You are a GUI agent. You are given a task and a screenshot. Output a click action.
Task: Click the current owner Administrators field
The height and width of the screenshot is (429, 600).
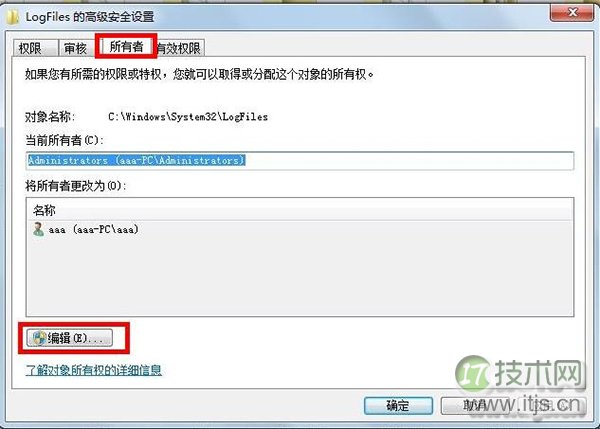(300, 160)
